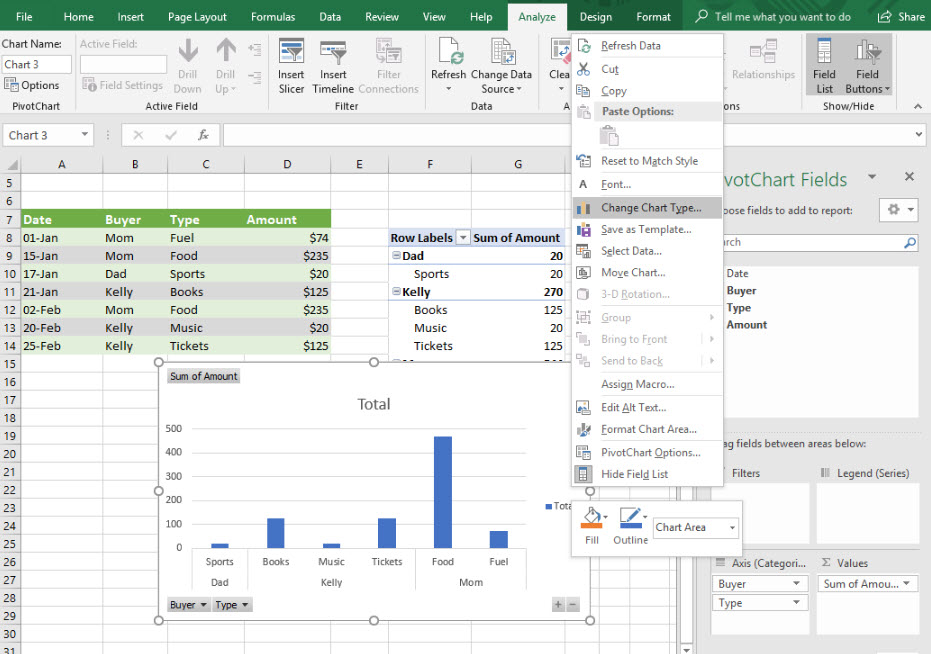Click the Fill color bucket in mini toolbar
This screenshot has height=654, width=931.
point(590,518)
